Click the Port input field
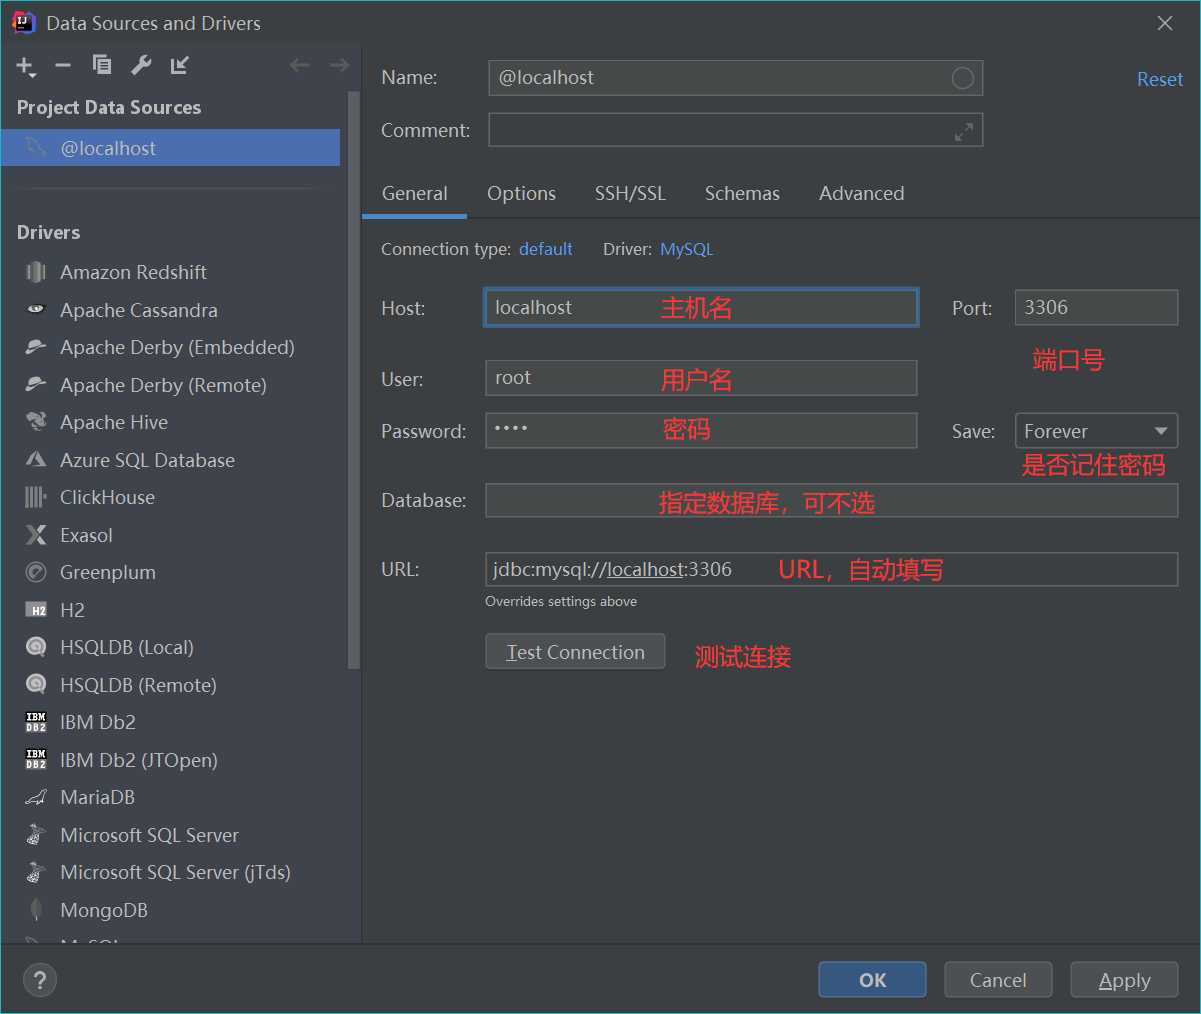Screen dimensions: 1201x1014 [x=1096, y=308]
